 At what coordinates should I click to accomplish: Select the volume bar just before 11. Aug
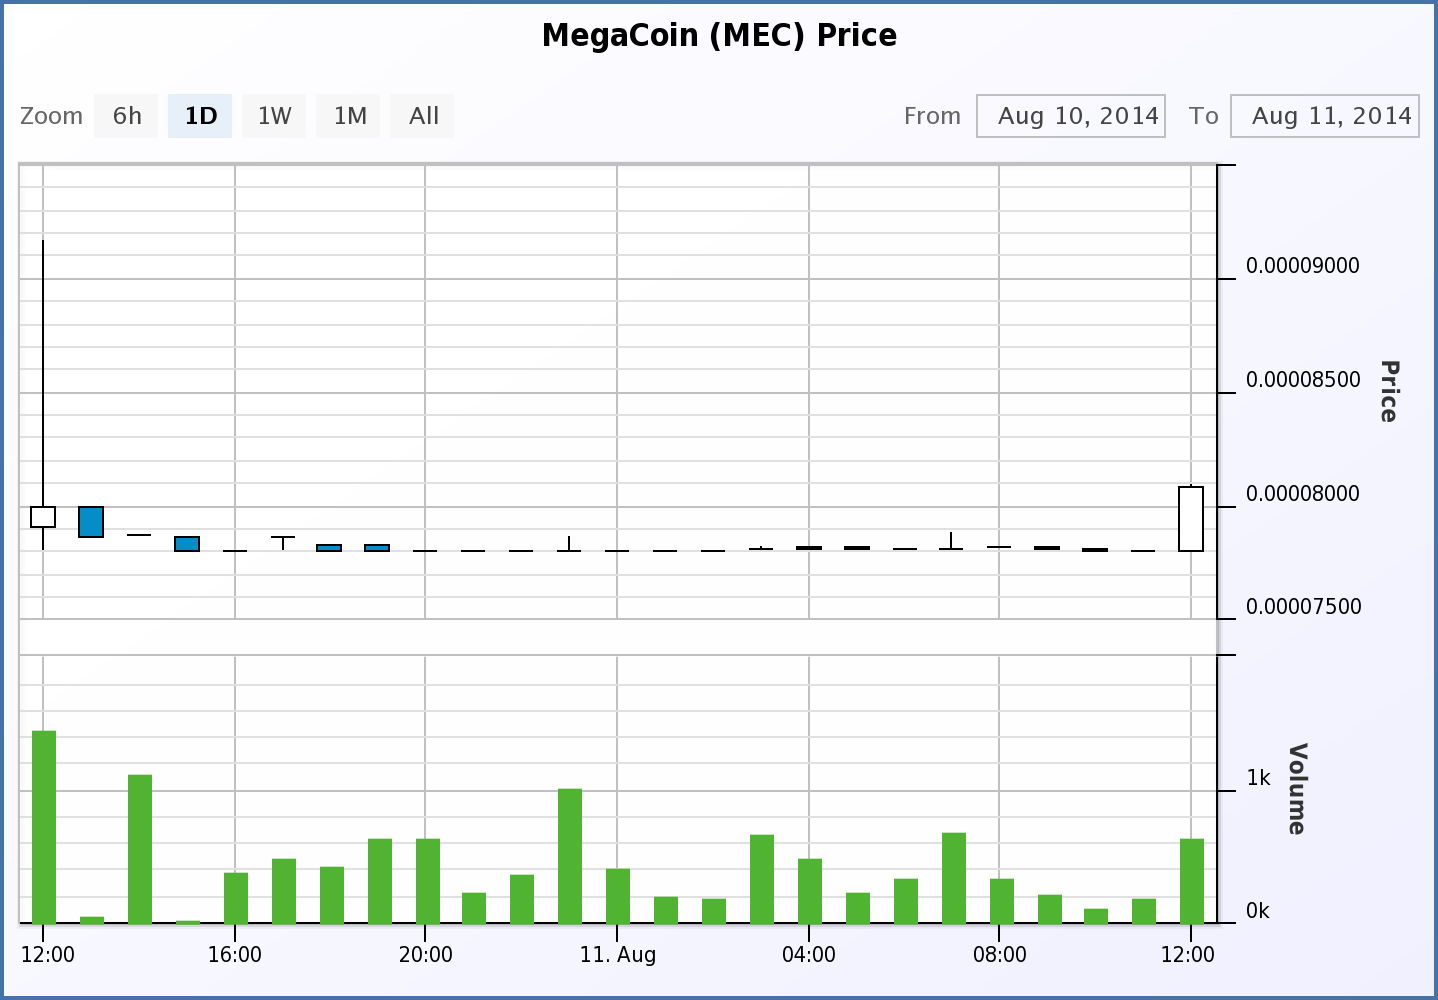point(570,856)
